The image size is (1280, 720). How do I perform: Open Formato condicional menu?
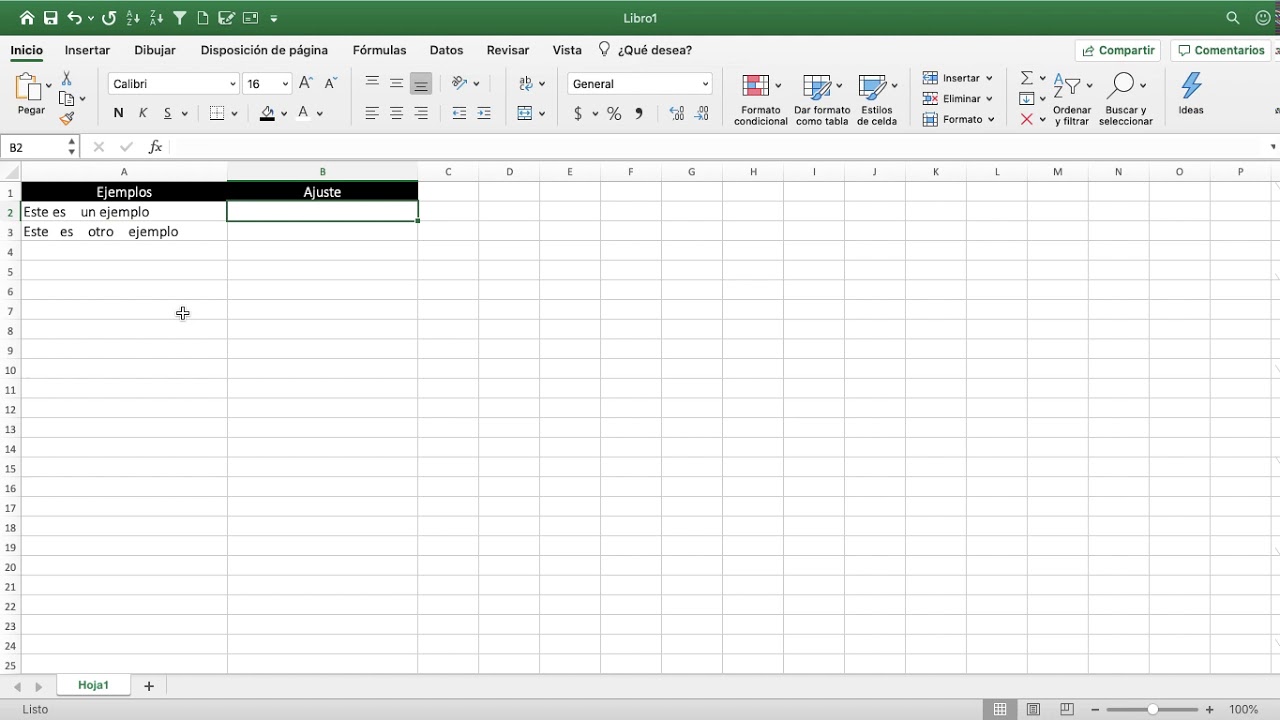[x=761, y=99]
